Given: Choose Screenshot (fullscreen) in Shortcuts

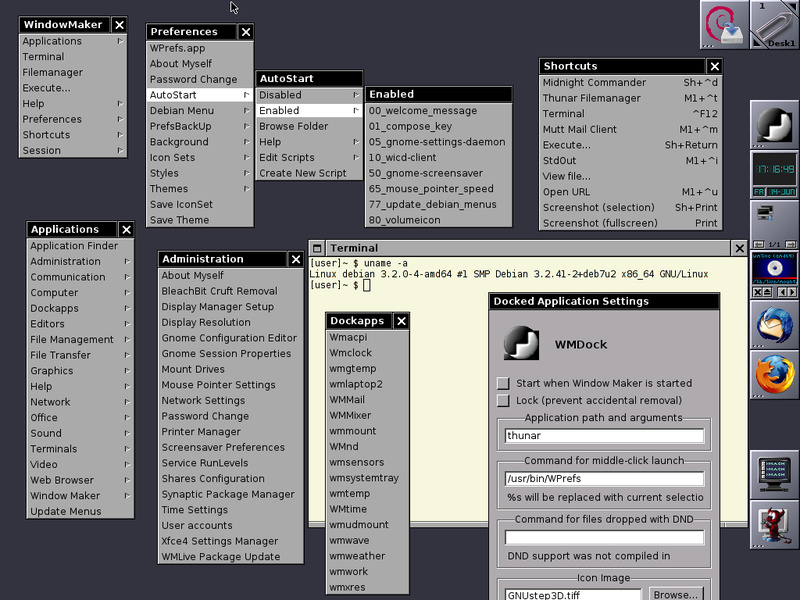Looking at the screenshot, I should tap(630, 223).
